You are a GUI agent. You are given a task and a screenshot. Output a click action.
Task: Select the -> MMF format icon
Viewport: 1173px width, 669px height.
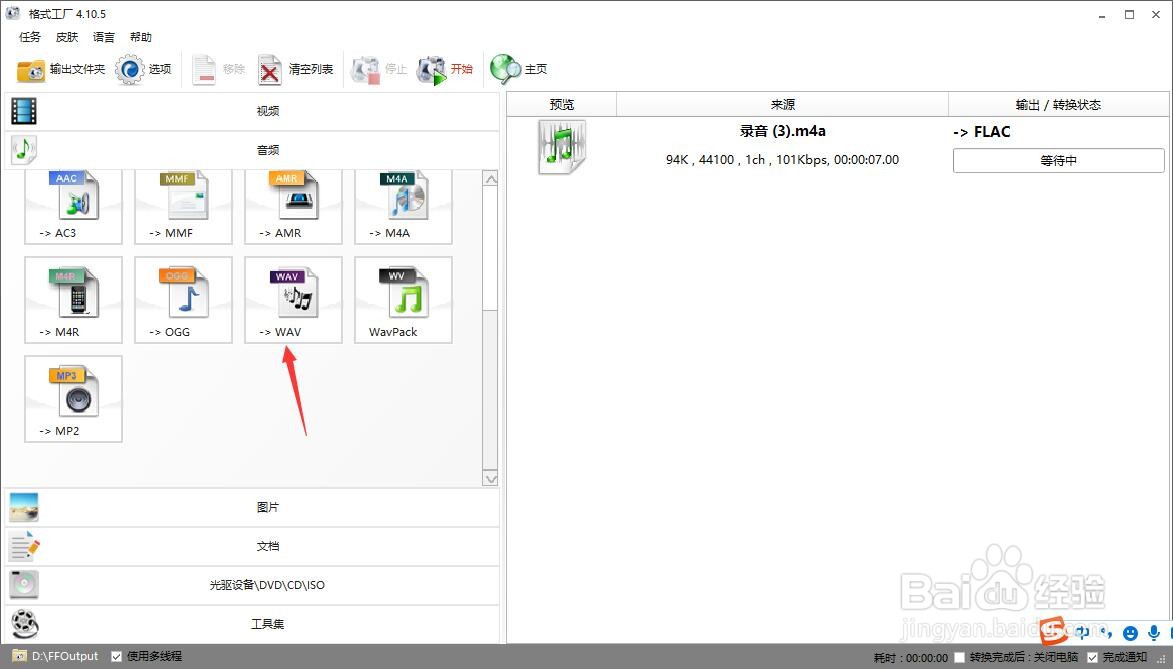(183, 206)
